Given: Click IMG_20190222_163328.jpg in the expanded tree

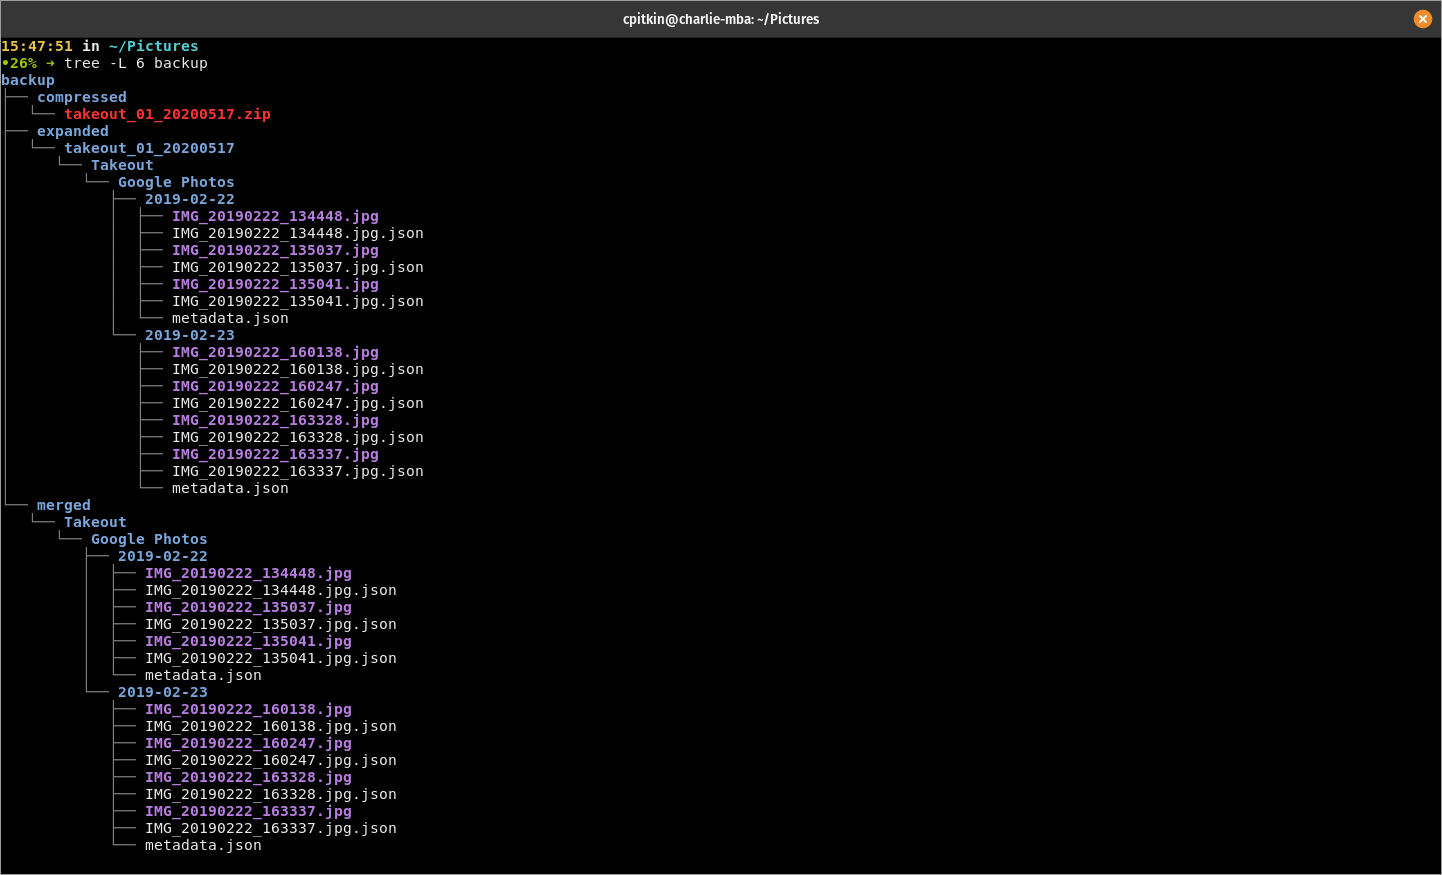Looking at the screenshot, I should coord(275,420).
